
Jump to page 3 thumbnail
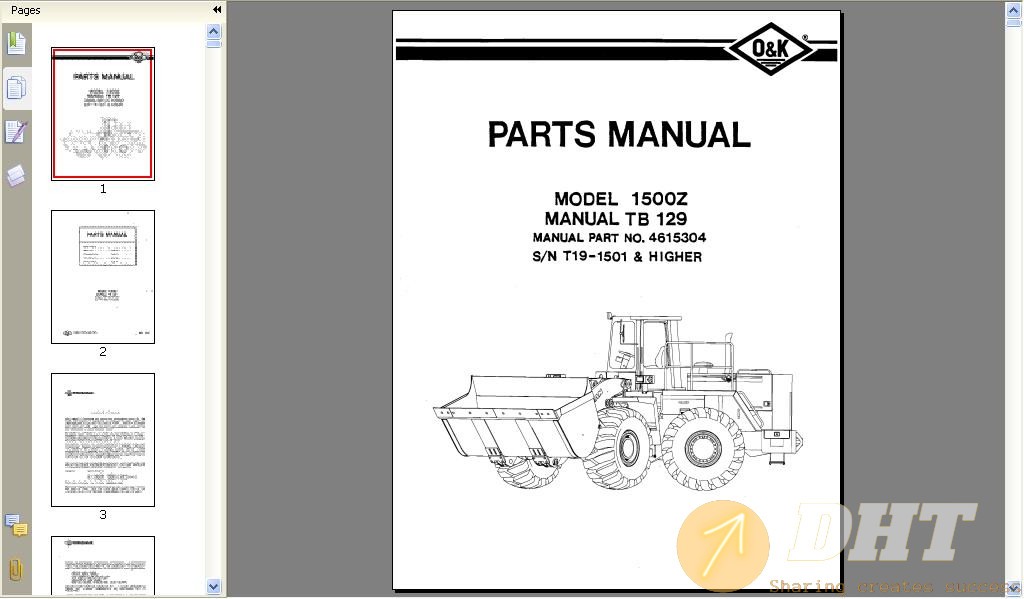(x=103, y=440)
